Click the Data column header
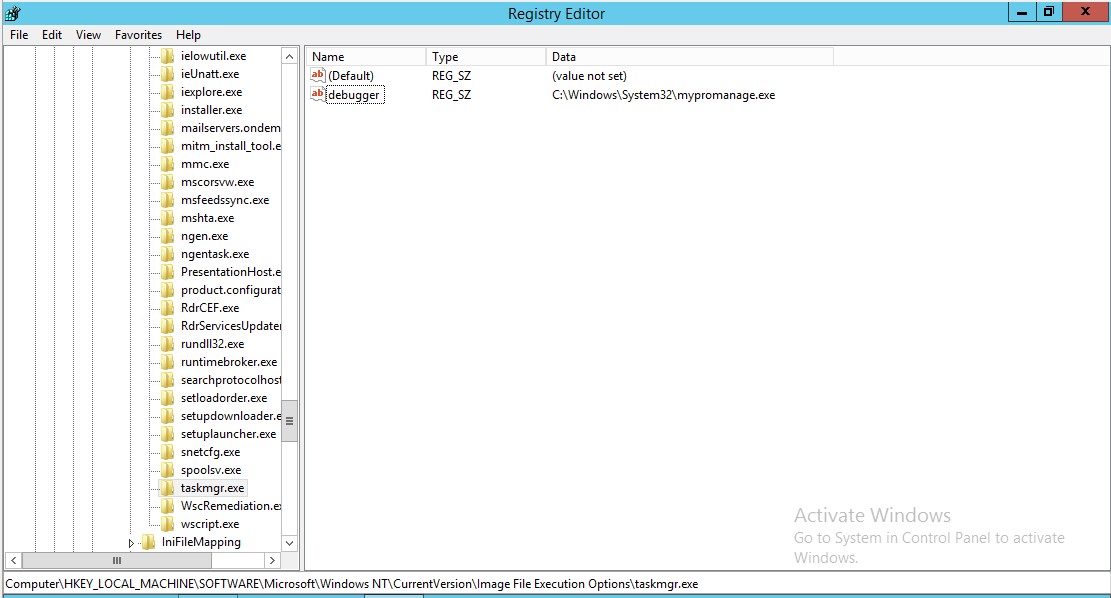This screenshot has width=1111, height=598. [688, 57]
